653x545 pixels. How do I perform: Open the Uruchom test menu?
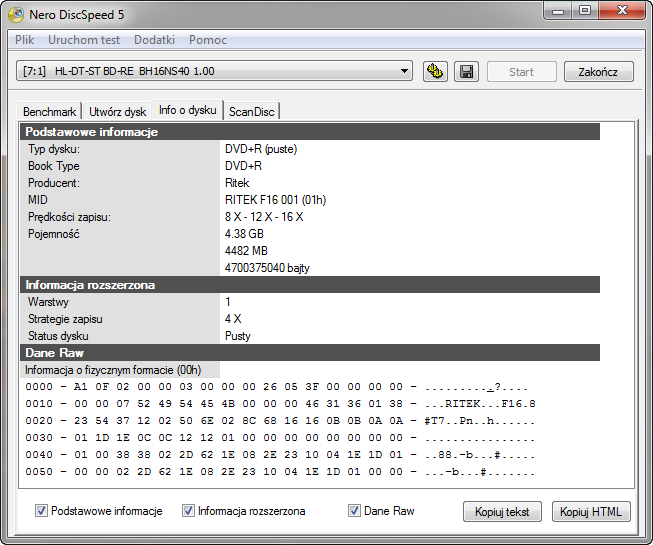84,40
